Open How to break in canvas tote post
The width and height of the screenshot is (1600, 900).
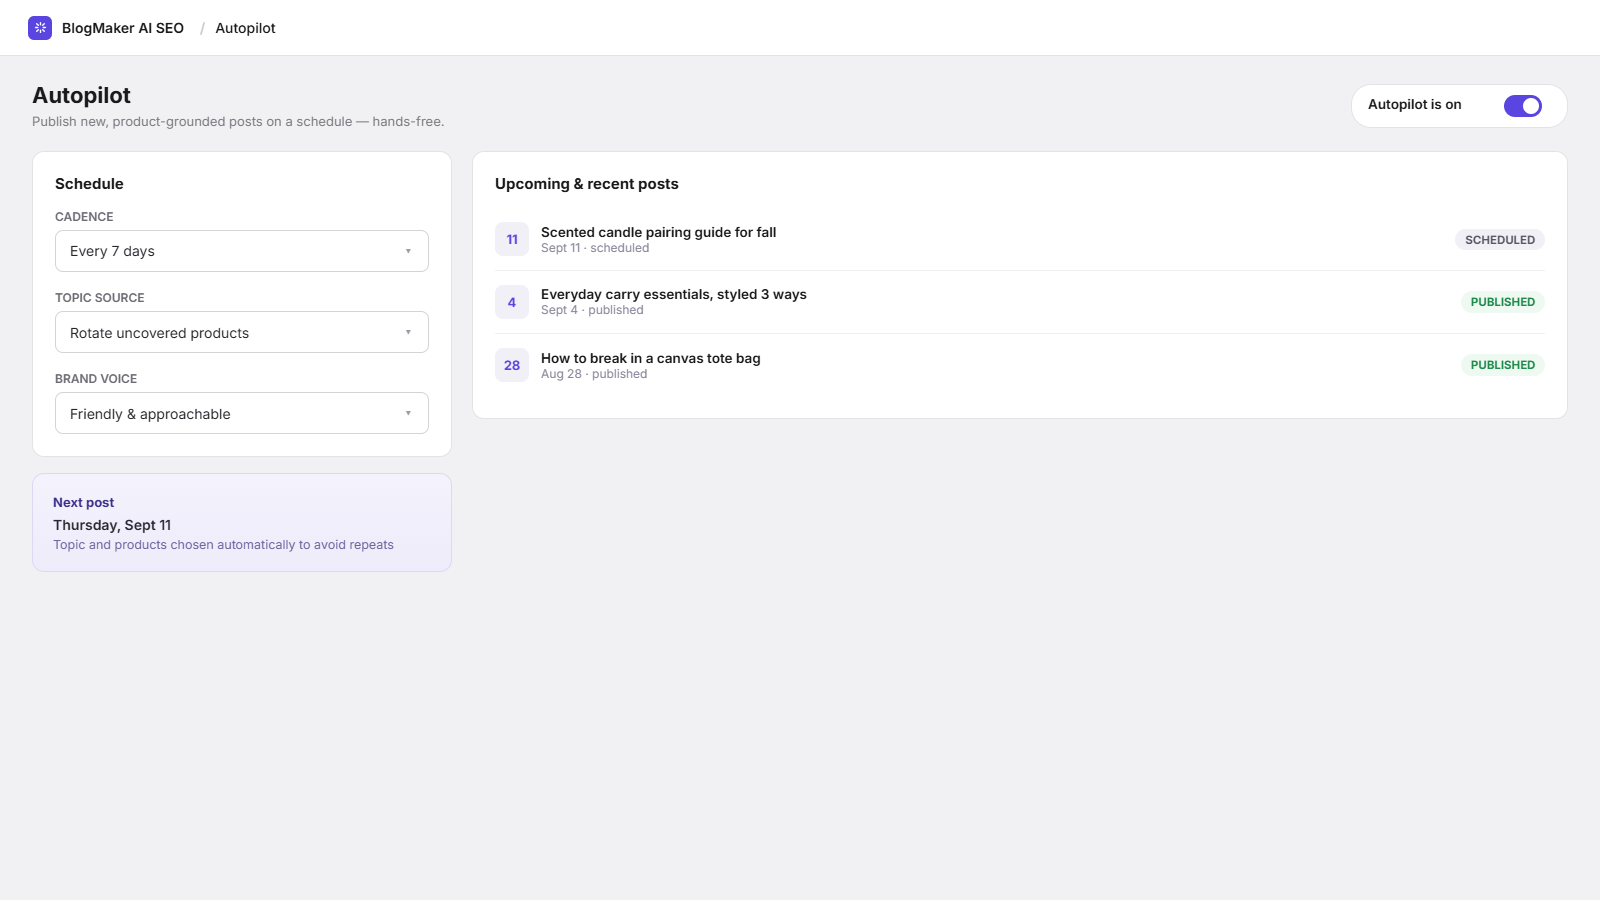[650, 358]
